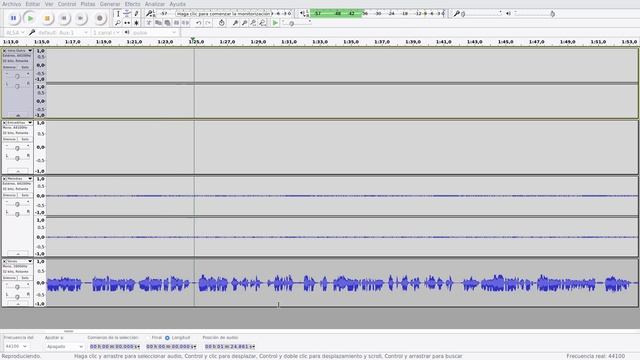Click the Redo arrow icon
This screenshot has height=360, width=640.
pos(207,23)
